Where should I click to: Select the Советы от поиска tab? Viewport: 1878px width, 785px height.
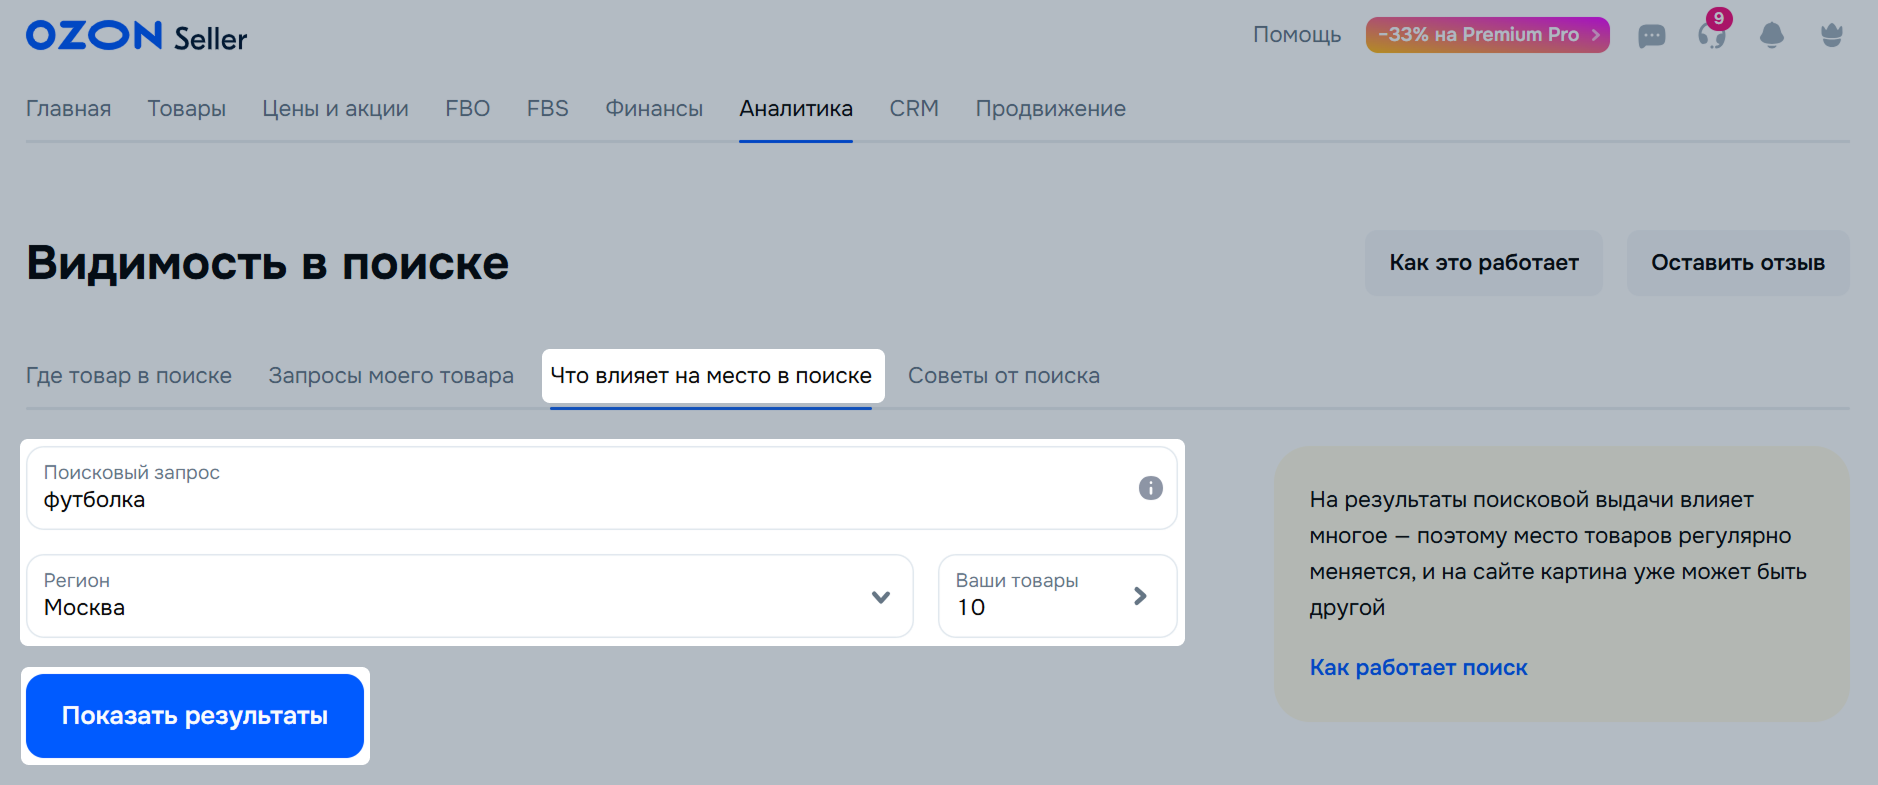tap(1003, 376)
